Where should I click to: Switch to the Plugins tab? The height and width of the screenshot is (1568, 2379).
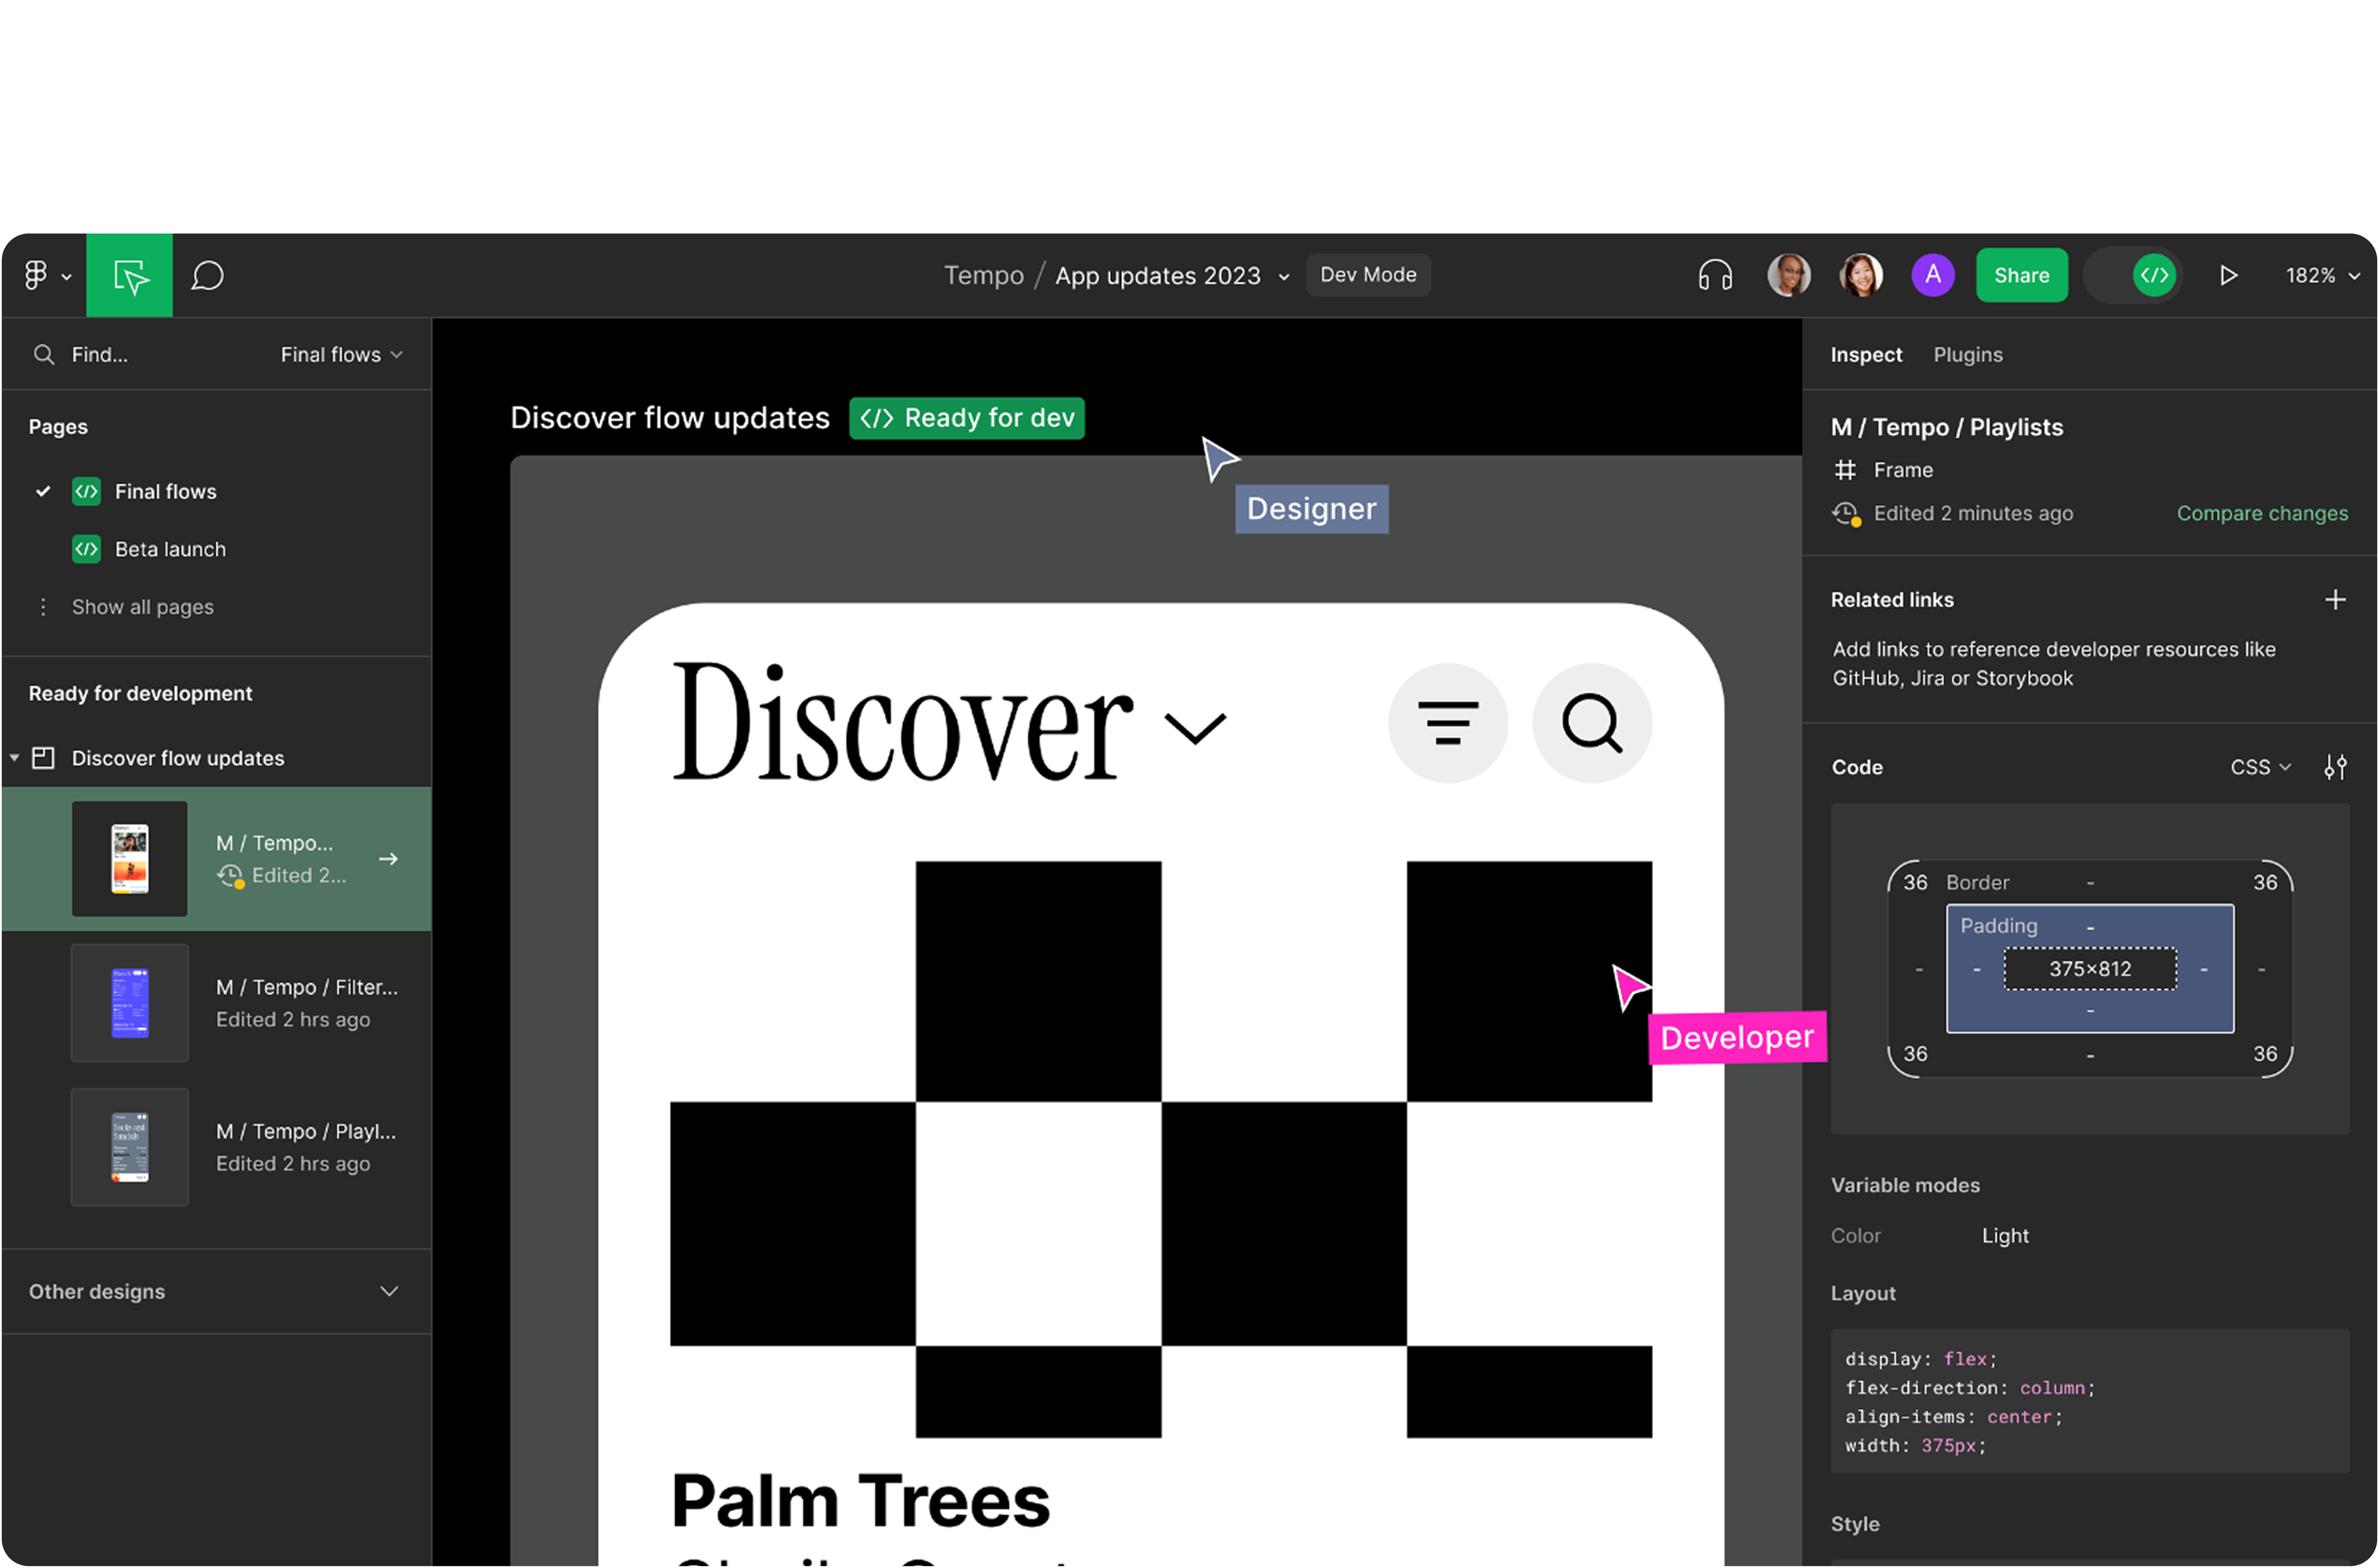1967,355
